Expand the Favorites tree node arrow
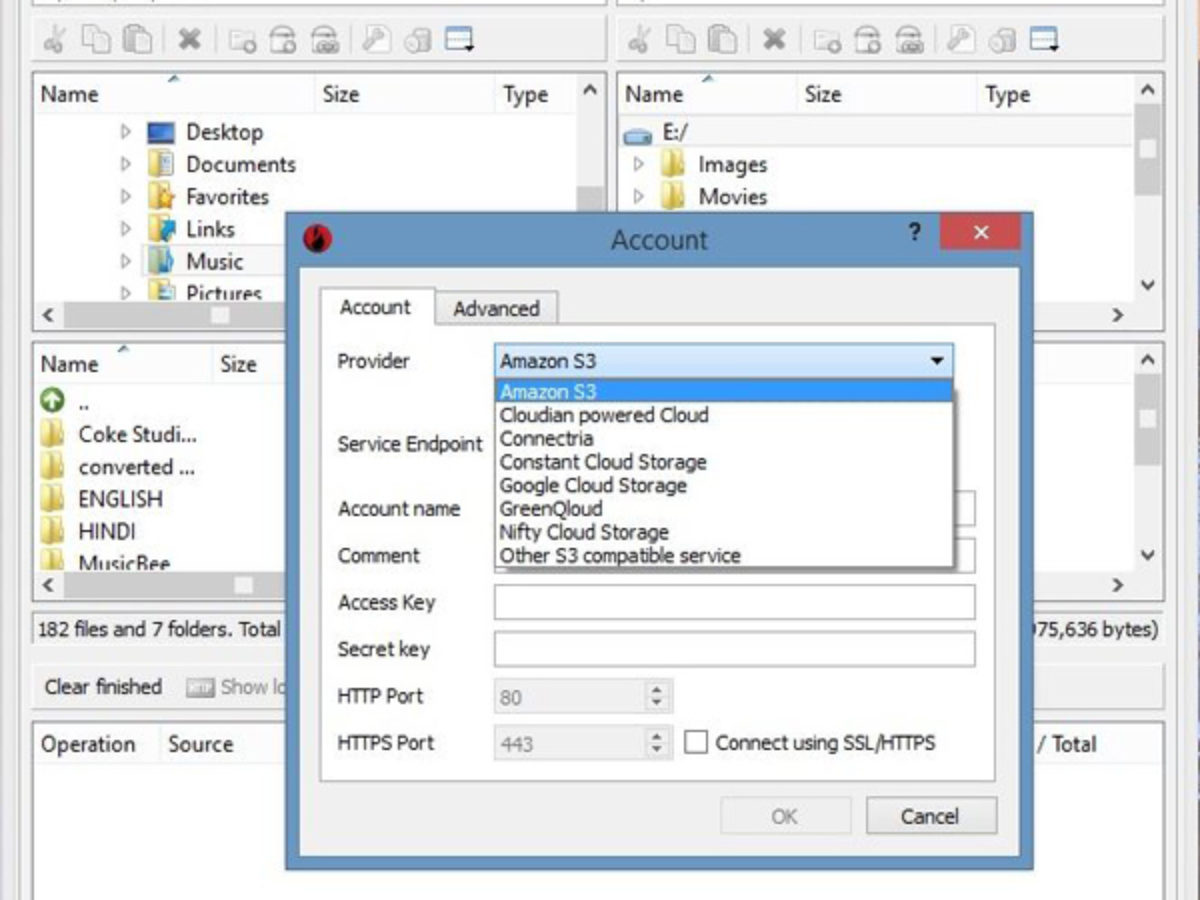Image resolution: width=1200 pixels, height=900 pixels. tap(126, 196)
